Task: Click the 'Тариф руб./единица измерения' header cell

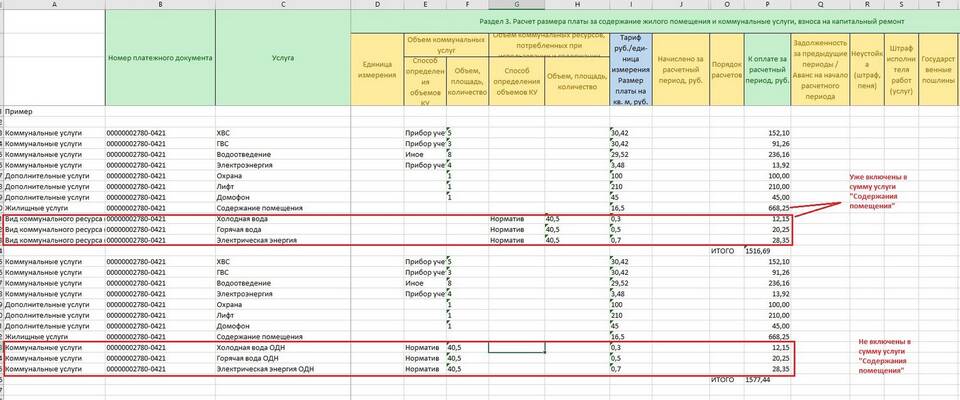Action: (x=631, y=70)
